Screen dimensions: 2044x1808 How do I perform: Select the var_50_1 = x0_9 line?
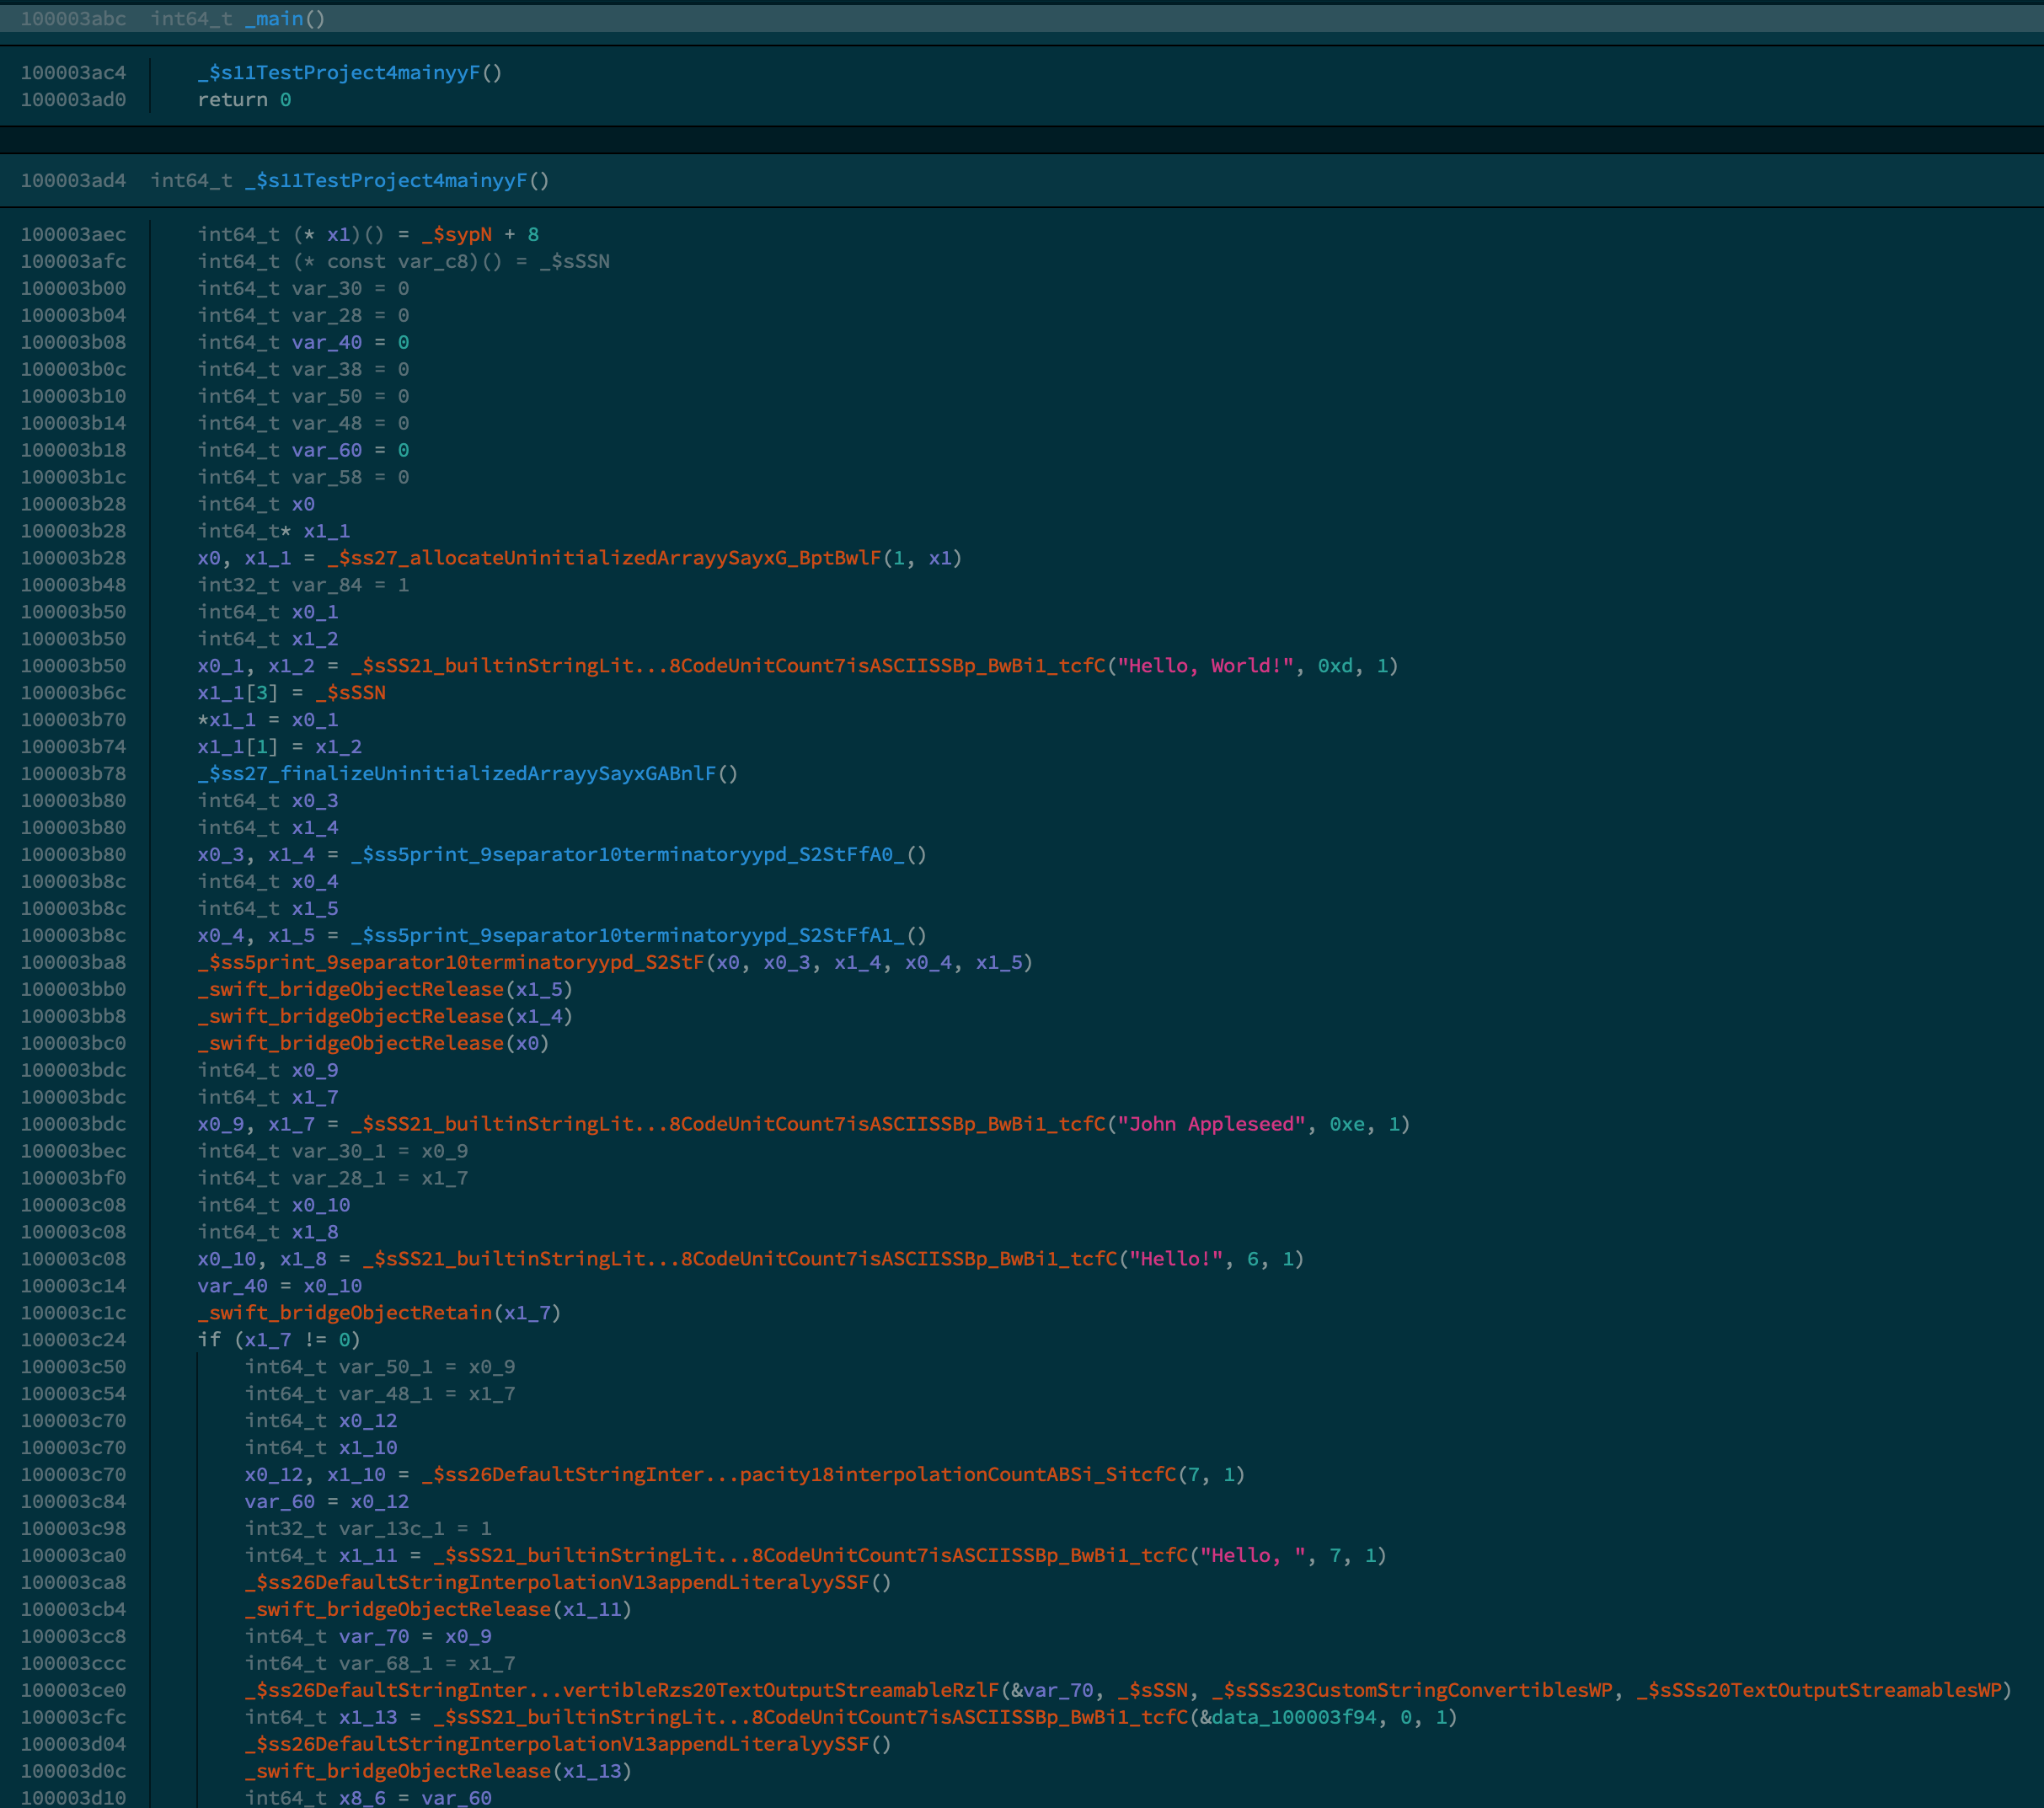coord(380,1369)
